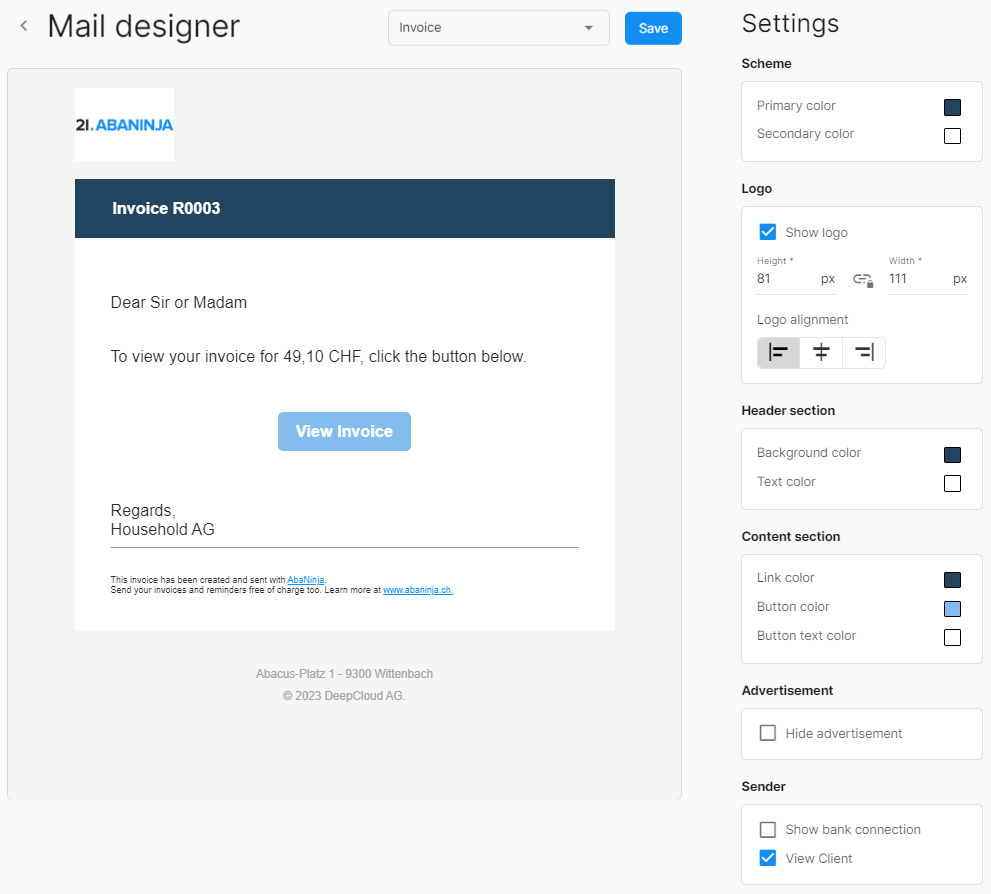Image resolution: width=991 pixels, height=894 pixels.
Task: Align logo to the right
Action: [863, 353]
